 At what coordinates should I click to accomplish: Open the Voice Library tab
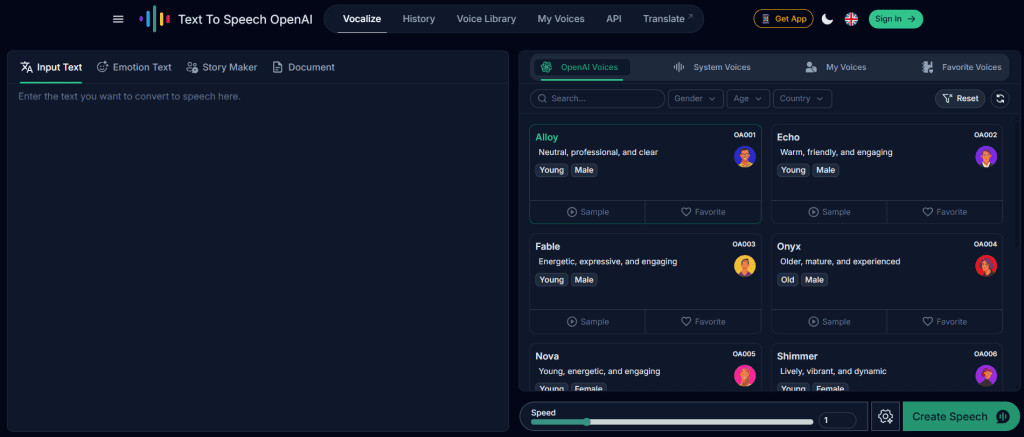(486, 19)
